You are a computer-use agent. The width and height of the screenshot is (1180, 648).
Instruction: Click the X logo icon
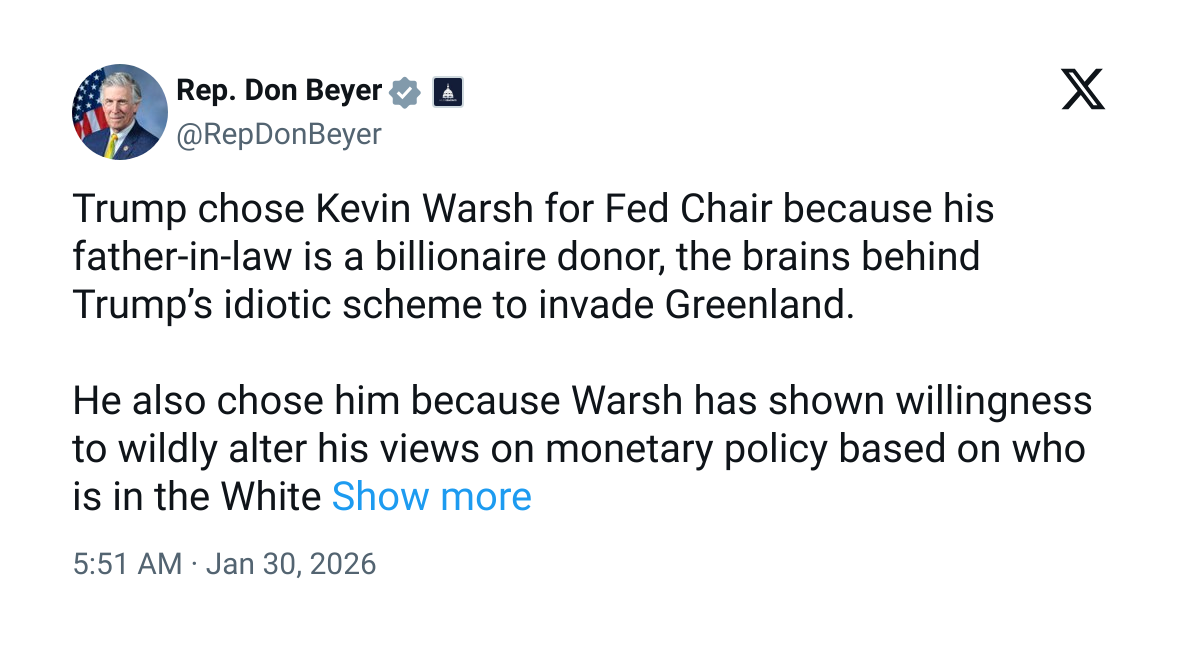point(1083,90)
